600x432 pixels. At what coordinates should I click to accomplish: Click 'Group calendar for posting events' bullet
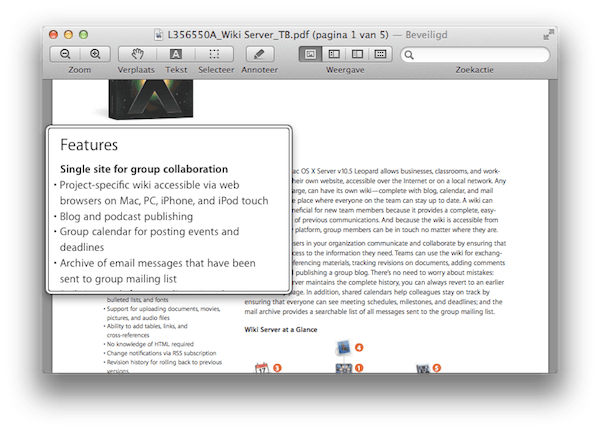click(x=149, y=239)
